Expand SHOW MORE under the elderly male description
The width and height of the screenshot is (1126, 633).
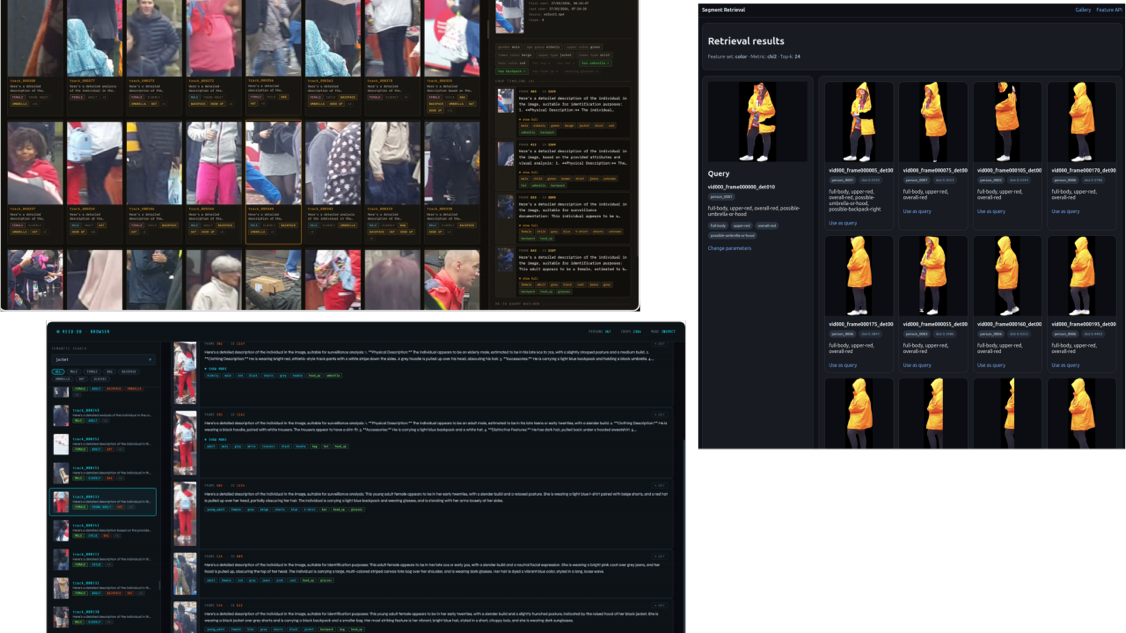[x=215, y=369]
